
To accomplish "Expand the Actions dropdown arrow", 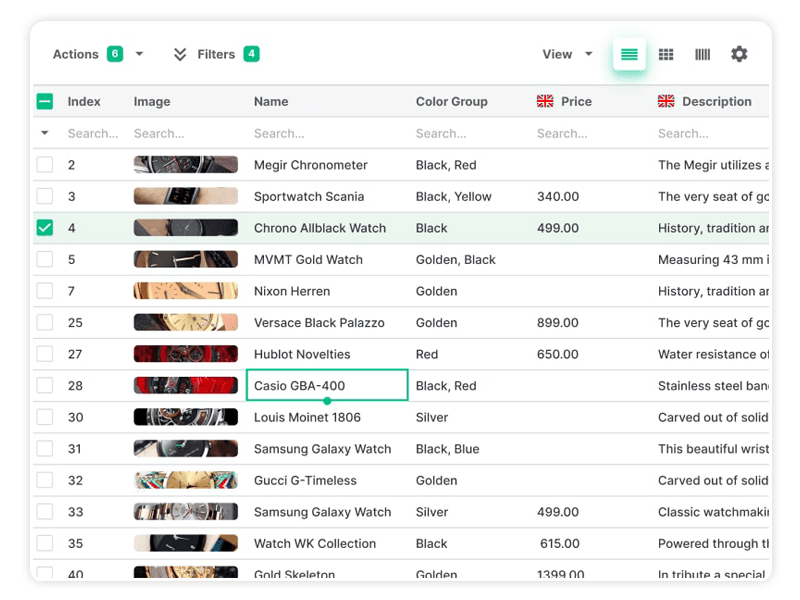I will (x=139, y=54).
